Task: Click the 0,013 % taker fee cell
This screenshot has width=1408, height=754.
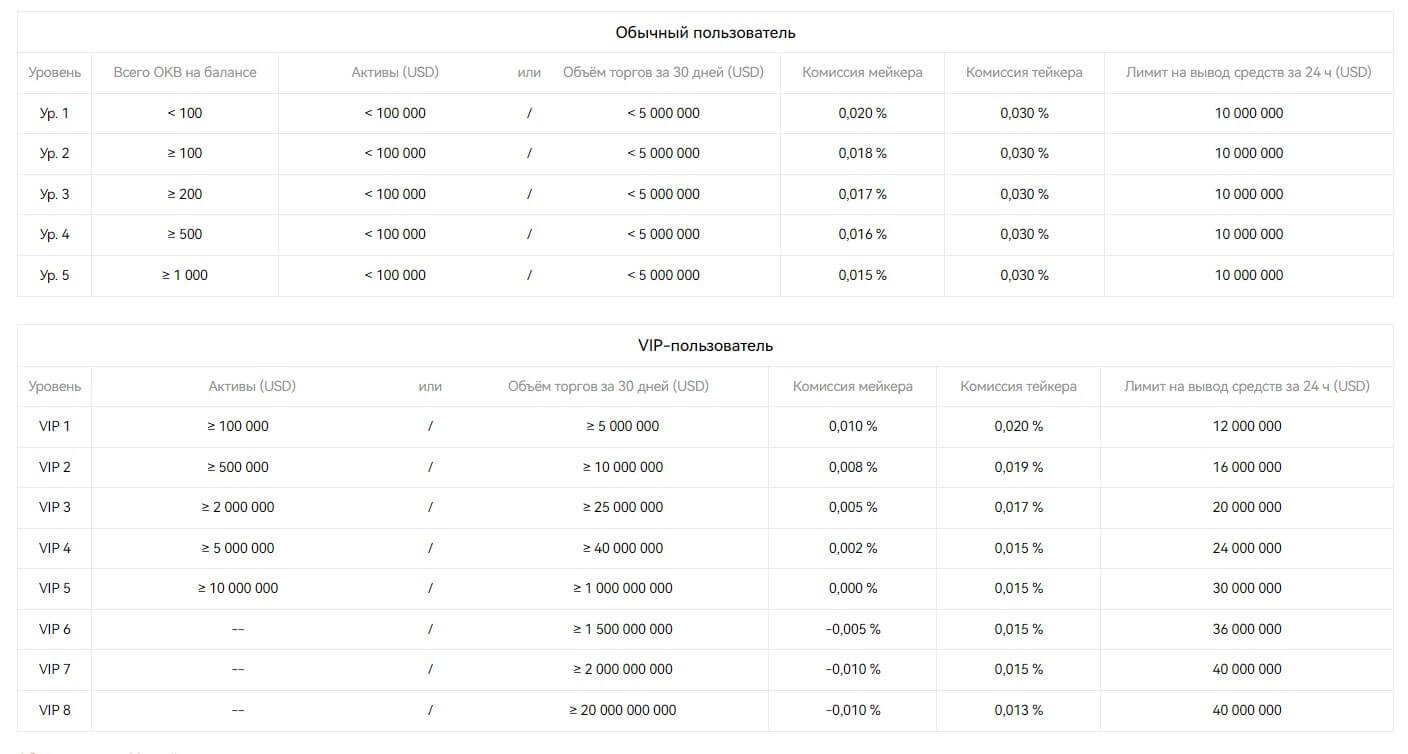Action: (x=1018, y=710)
